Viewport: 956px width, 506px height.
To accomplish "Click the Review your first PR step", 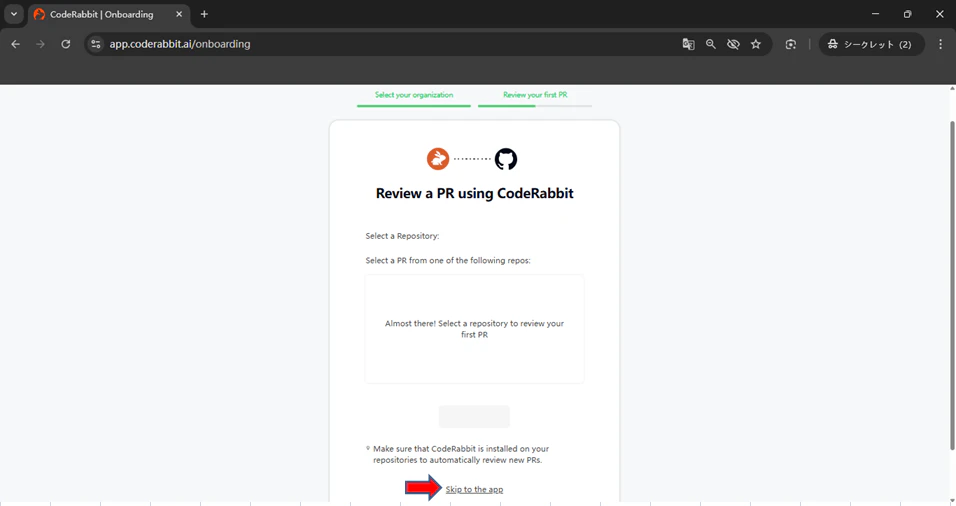I will click(x=535, y=95).
